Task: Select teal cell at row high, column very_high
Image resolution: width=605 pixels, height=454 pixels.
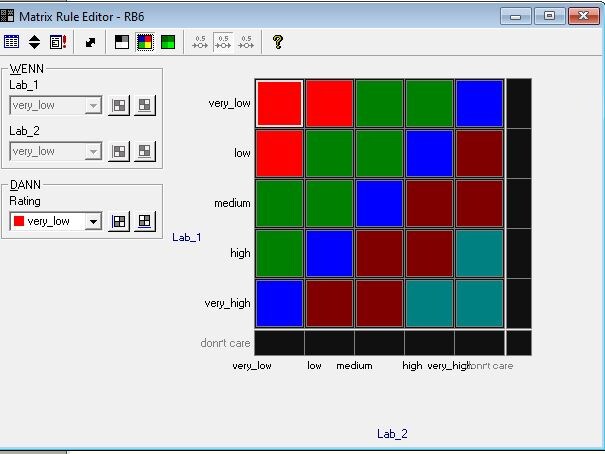Action: pyautogui.click(x=480, y=253)
